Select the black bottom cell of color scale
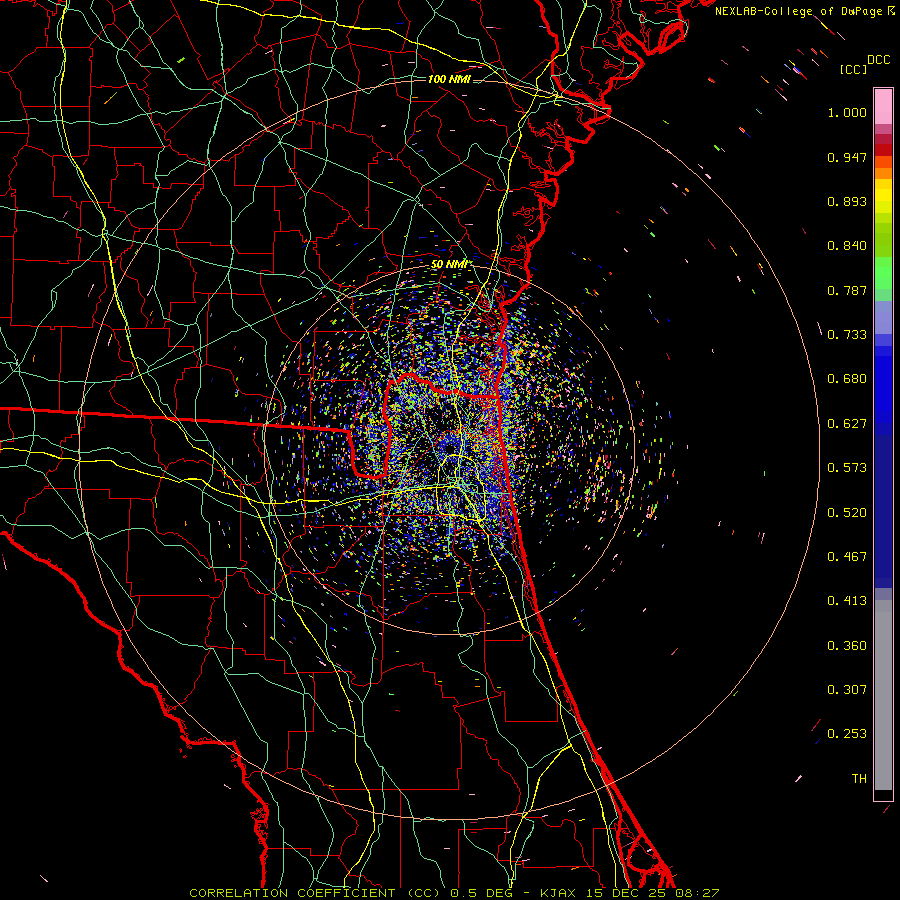Screen dimensions: 900x900 click(883, 794)
